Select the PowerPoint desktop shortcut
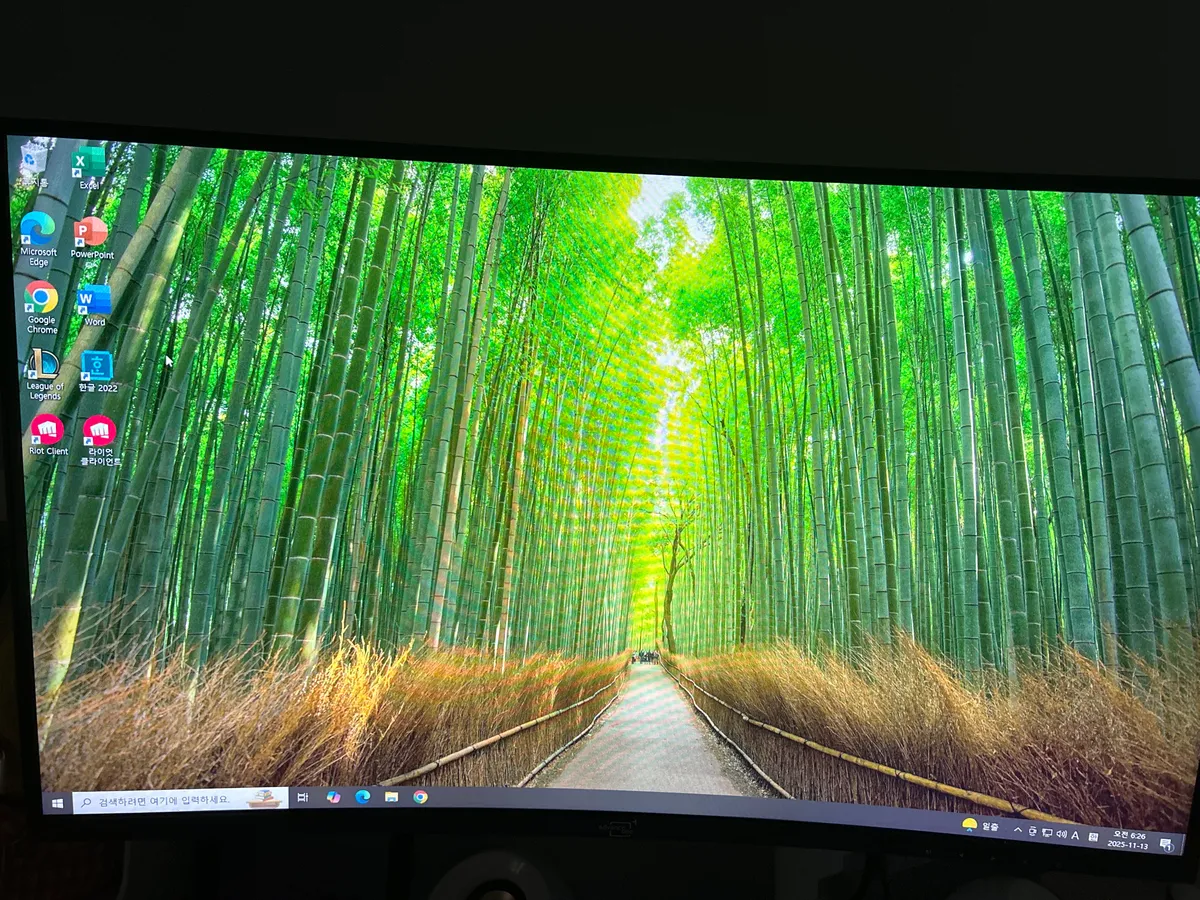1200x900 pixels. [92, 238]
